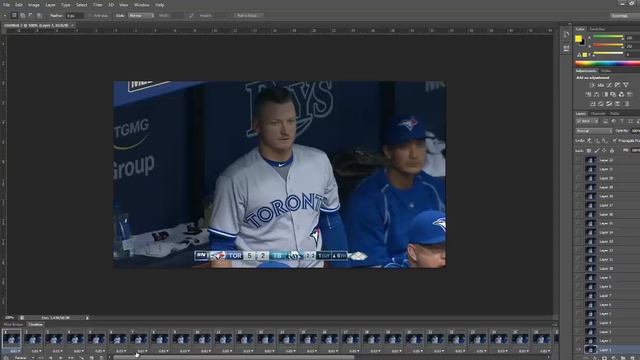Viewport: 640px width, 360px height.
Task: Toggle the Anti-alias checkbox
Action: pyautogui.click(x=90, y=16)
